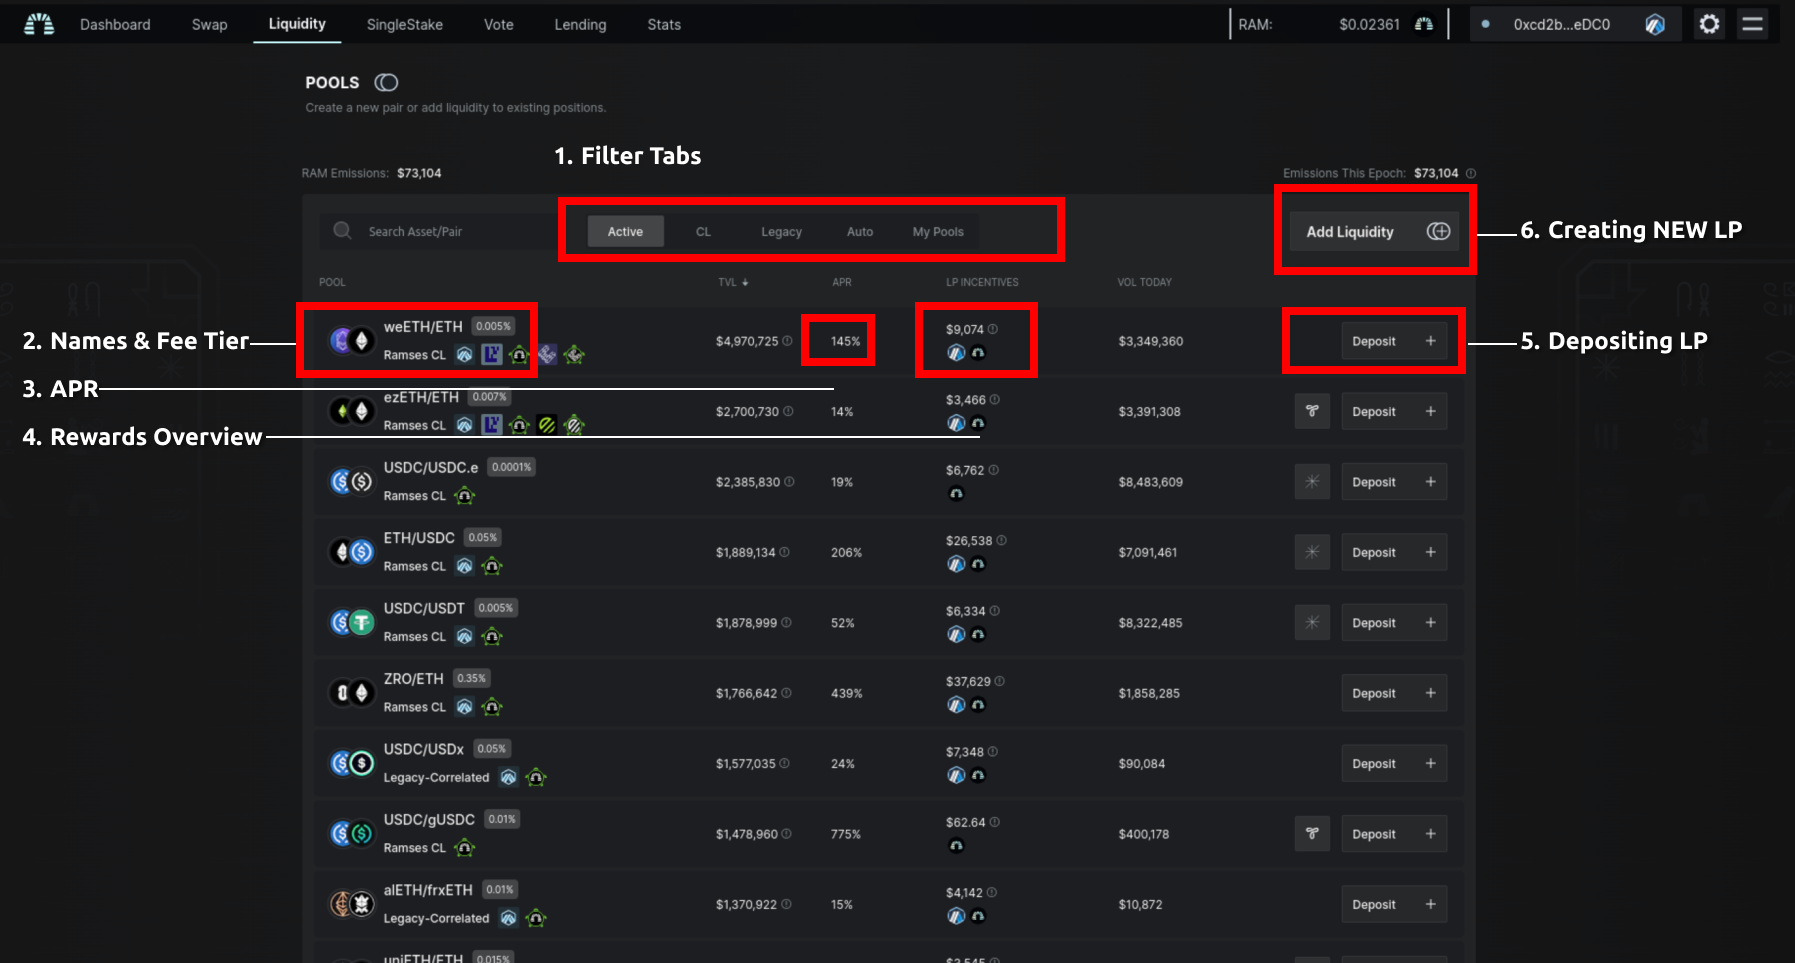Screen dimensions: 1795x963
Task: Click TVL info icon for weETH/ETH pool
Action: (x=787, y=341)
